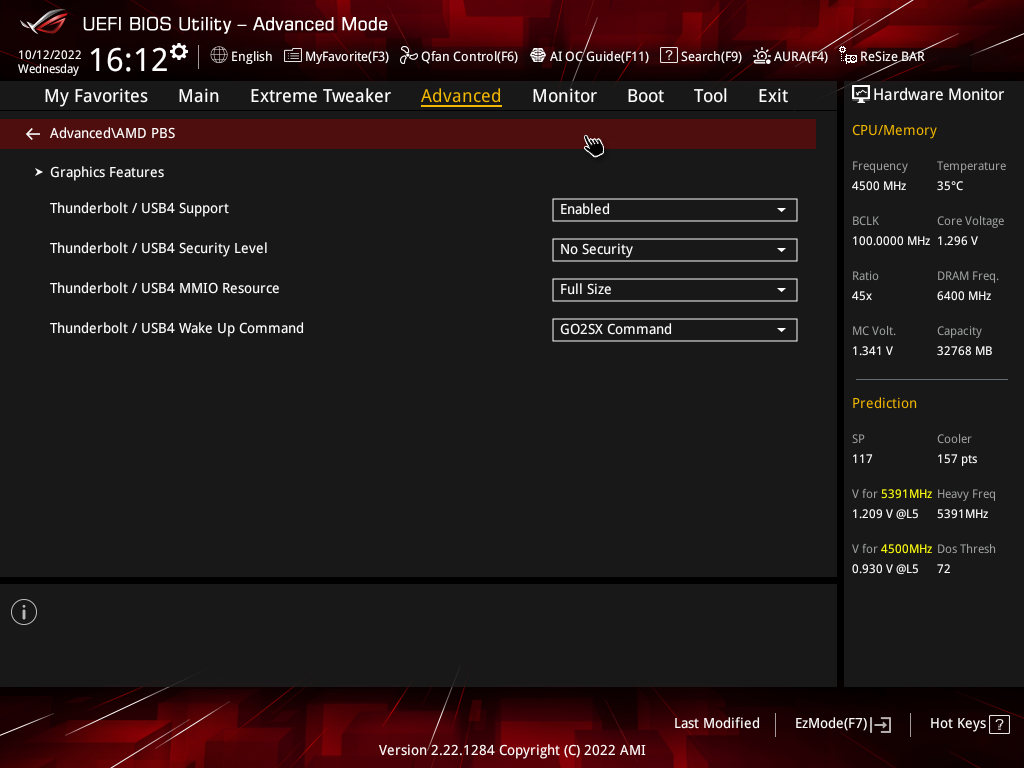Open the Extreme Tweaker tab
The image size is (1024, 768).
pos(320,96)
